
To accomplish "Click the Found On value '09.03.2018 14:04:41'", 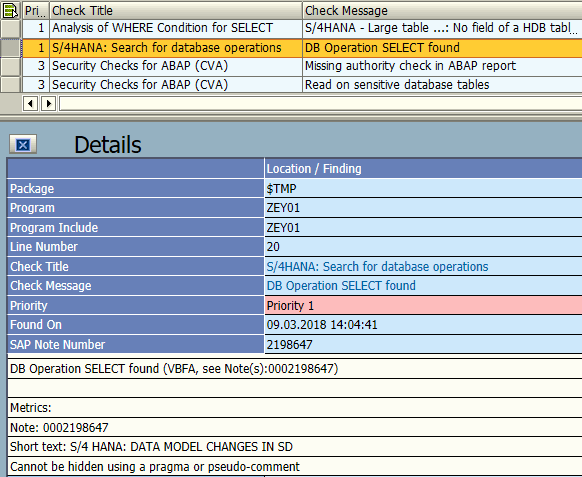I will click(x=423, y=325).
